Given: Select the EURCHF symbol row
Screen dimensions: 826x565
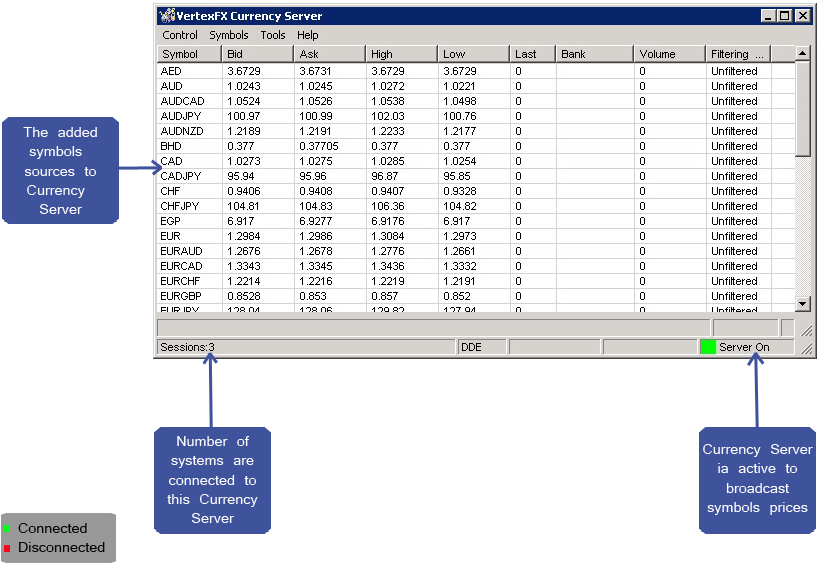Looking at the screenshot, I should (x=476, y=281).
